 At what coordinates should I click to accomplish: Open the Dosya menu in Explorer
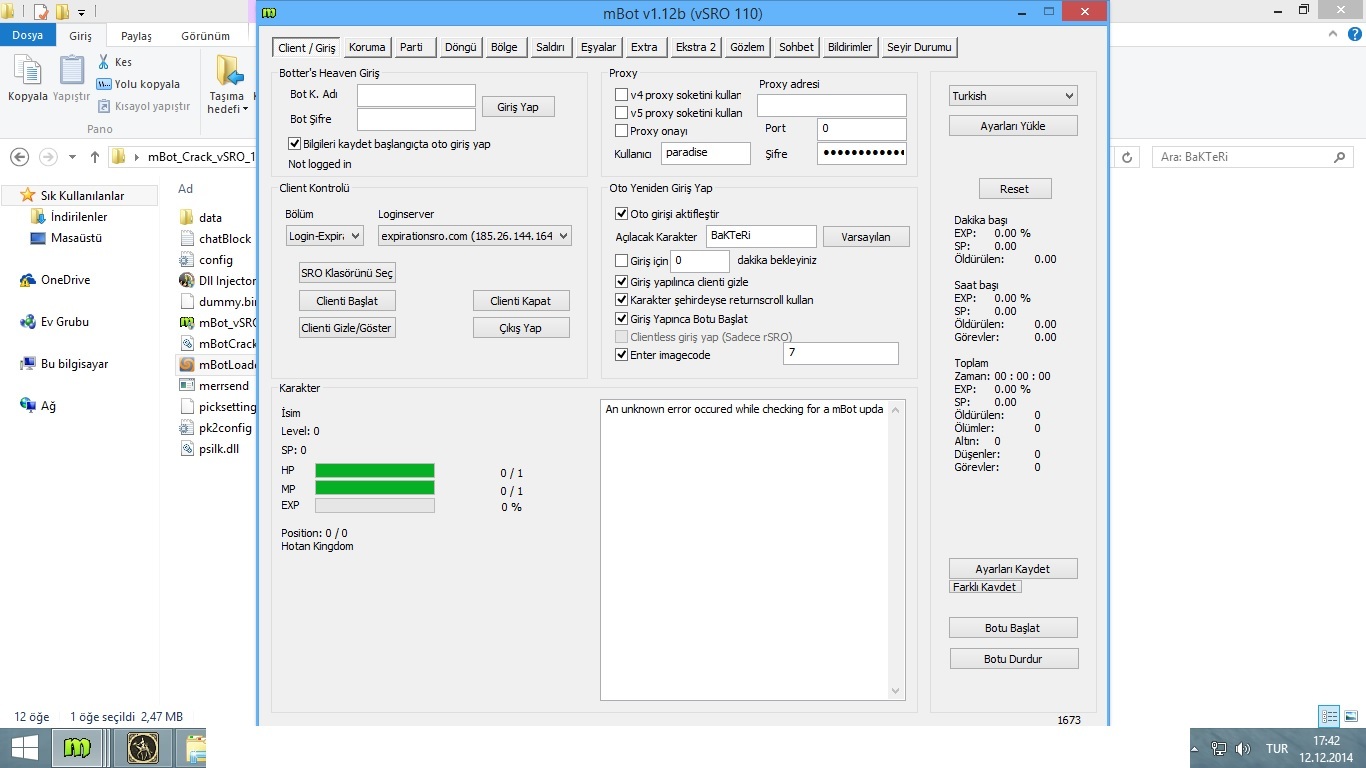[x=28, y=35]
